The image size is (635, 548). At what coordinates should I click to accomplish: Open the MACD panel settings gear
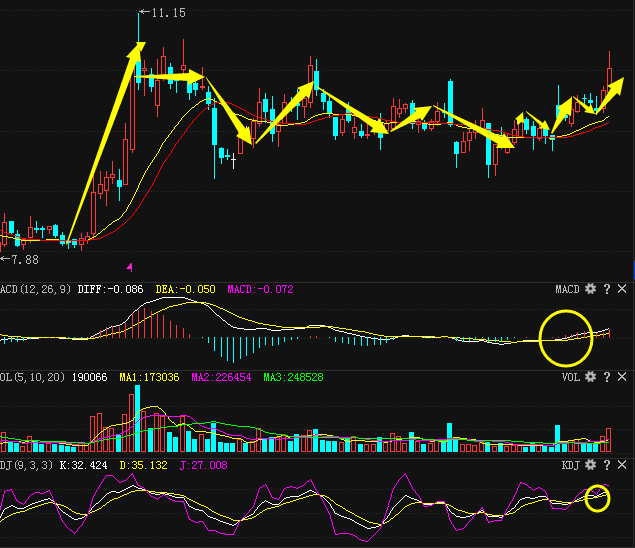coord(590,289)
